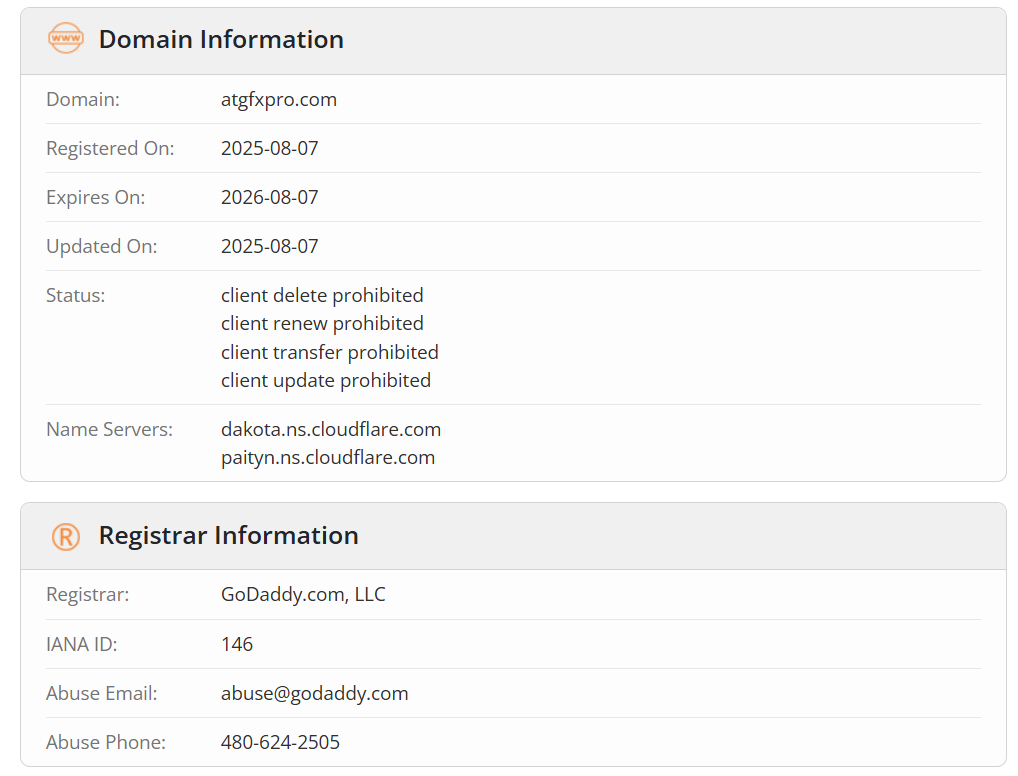Screen dimensions: 1018x776
Task: Click the Domain Information heading
Action: pyautogui.click(x=221, y=40)
